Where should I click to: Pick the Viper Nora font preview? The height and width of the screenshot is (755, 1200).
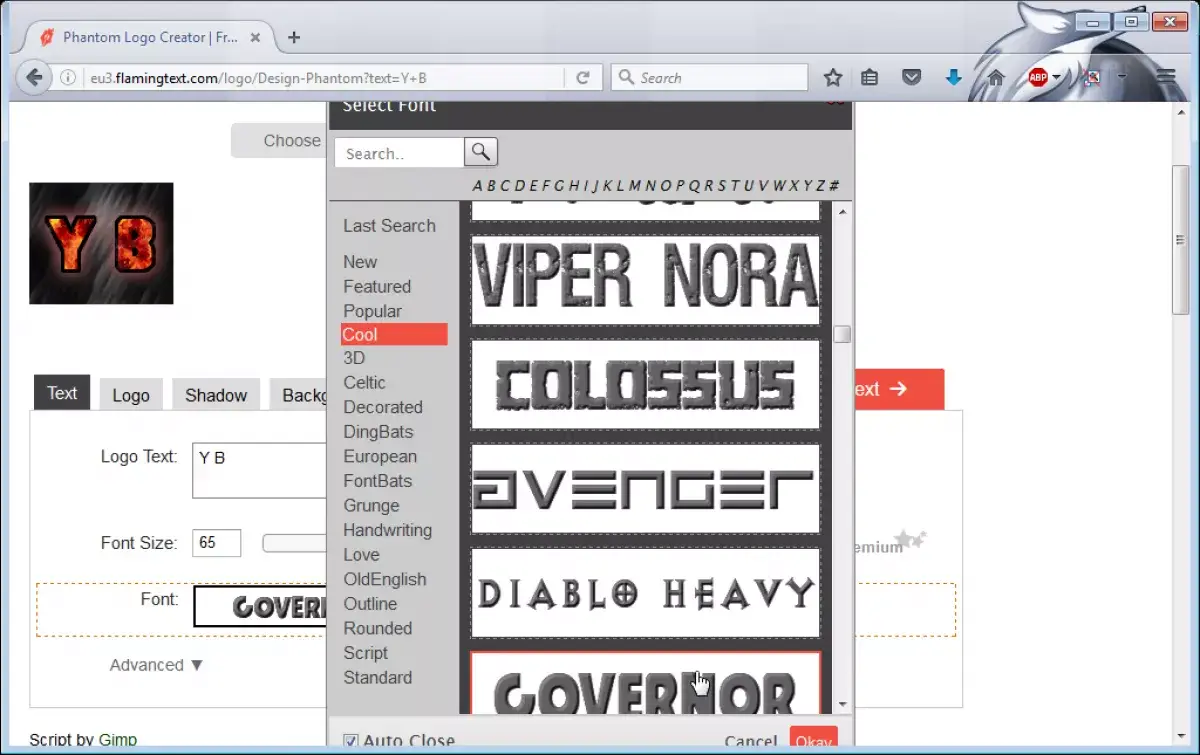(646, 280)
